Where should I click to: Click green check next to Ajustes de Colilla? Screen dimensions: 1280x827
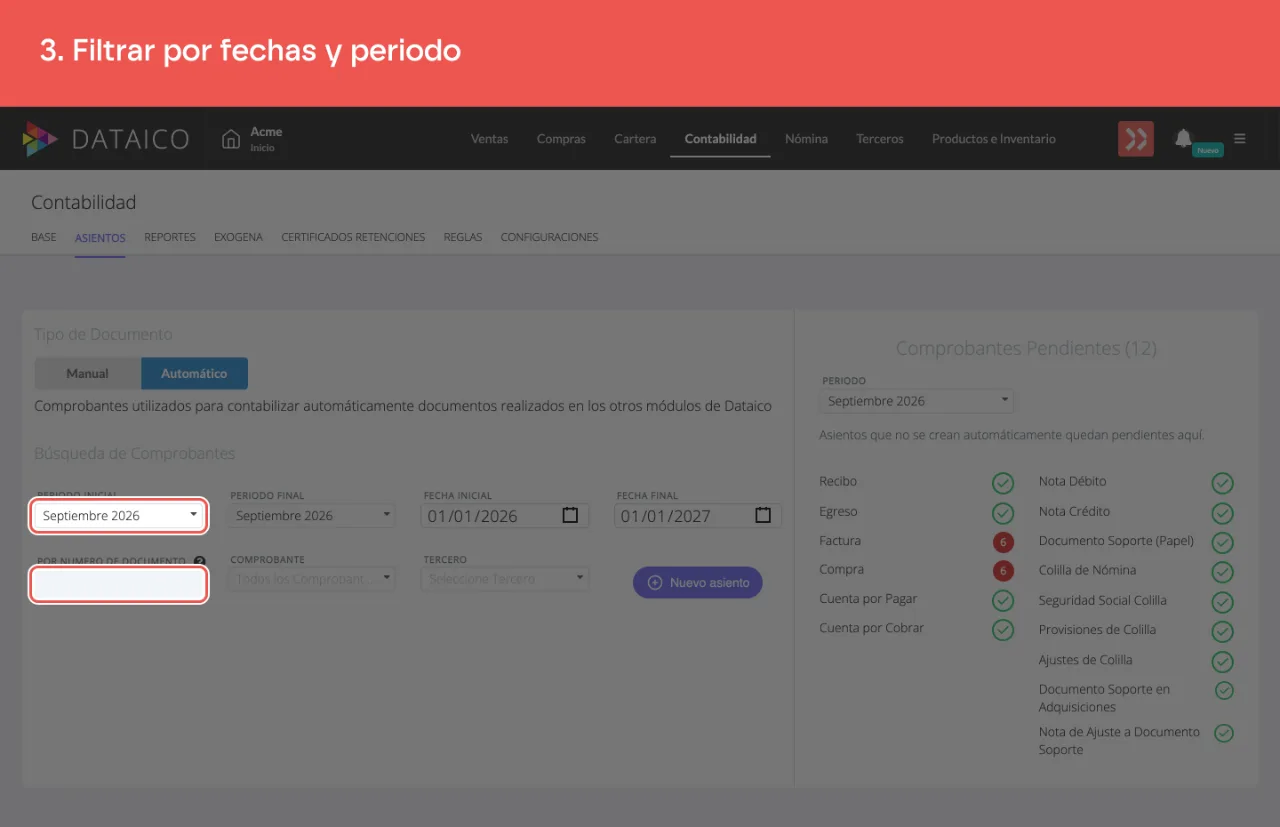[x=1222, y=661]
